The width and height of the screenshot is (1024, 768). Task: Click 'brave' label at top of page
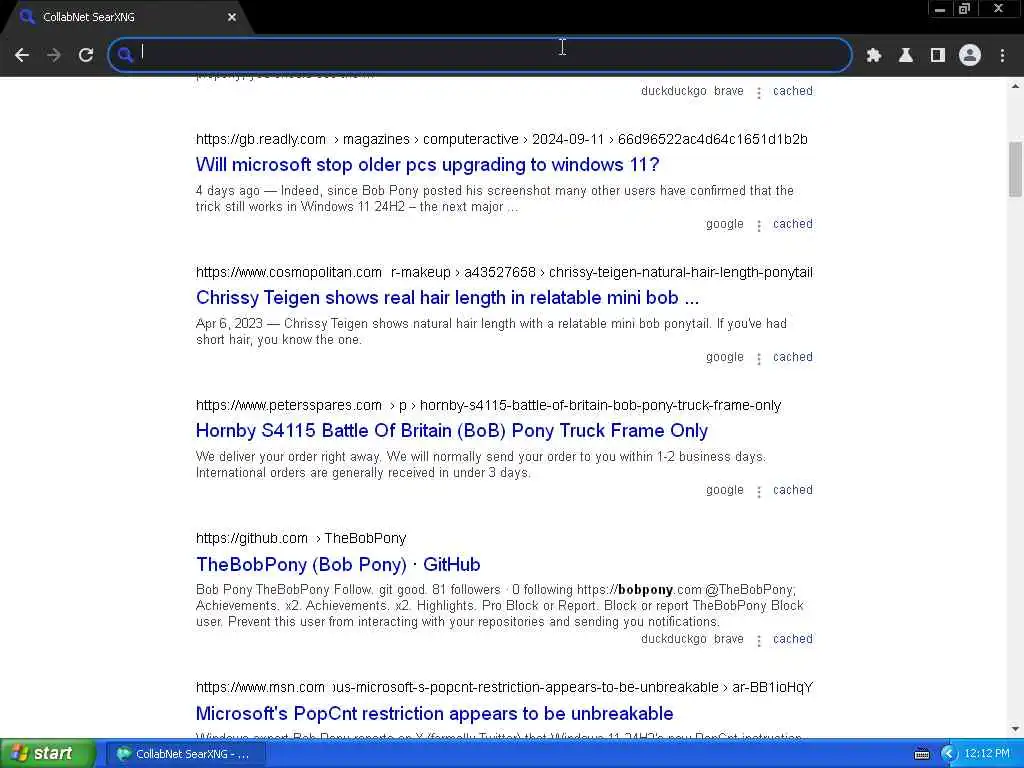click(x=729, y=91)
